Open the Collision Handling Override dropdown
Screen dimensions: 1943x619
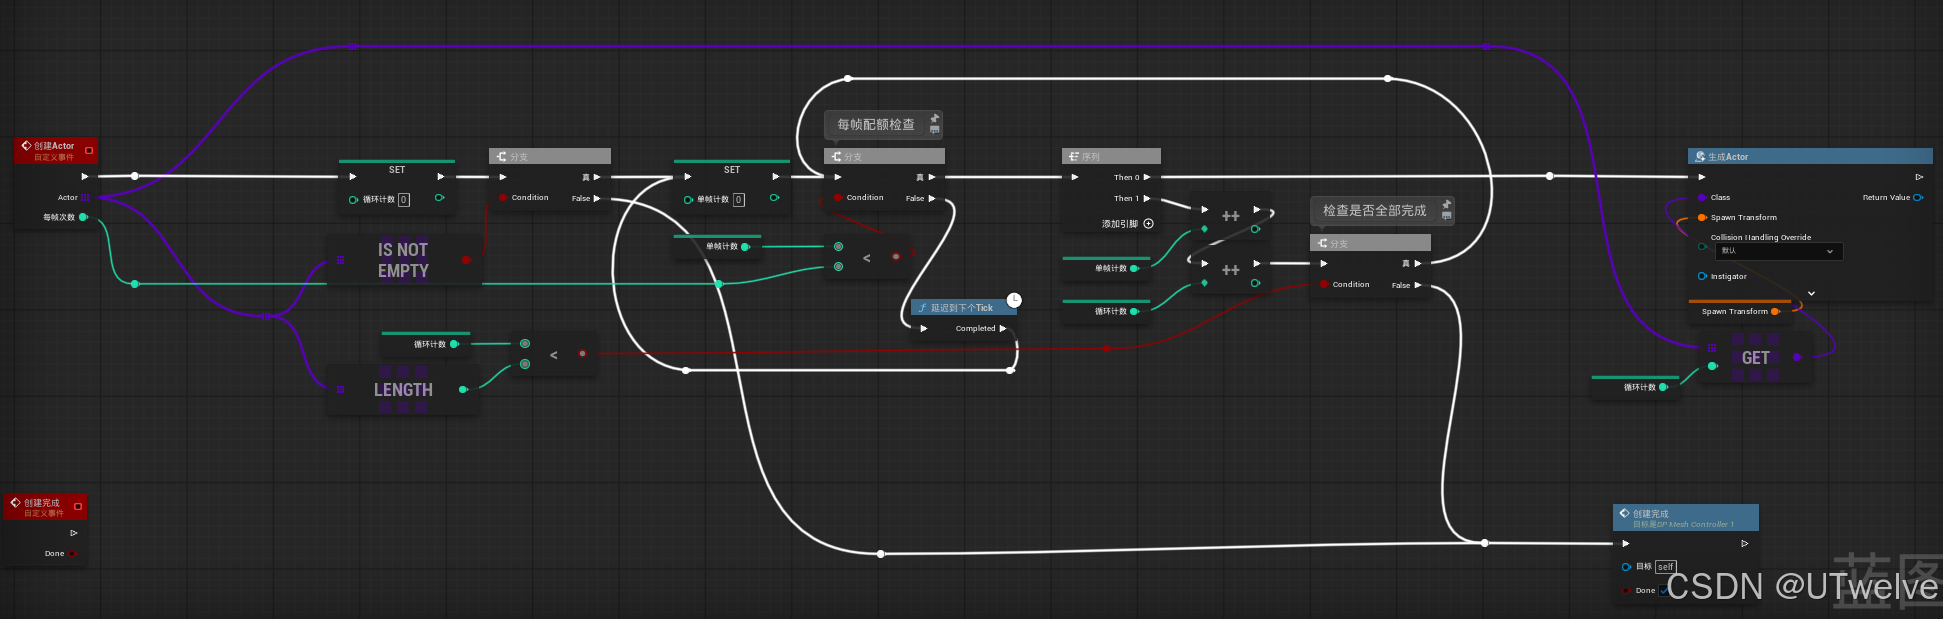[x=1777, y=251]
